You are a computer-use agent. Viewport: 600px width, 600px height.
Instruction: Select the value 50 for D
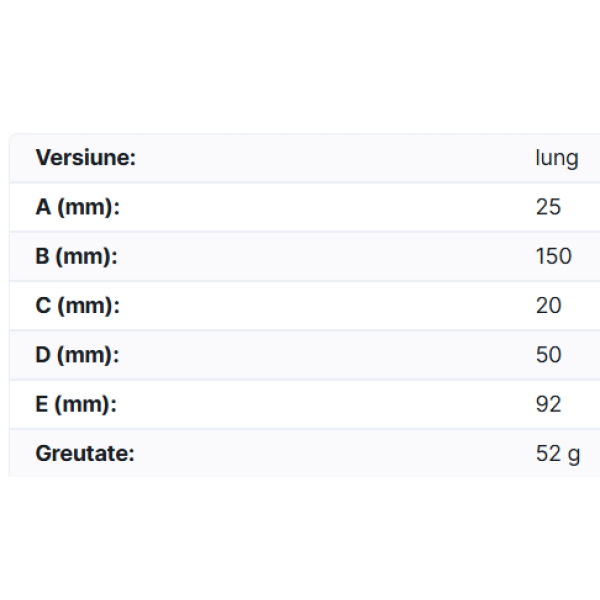548,355
